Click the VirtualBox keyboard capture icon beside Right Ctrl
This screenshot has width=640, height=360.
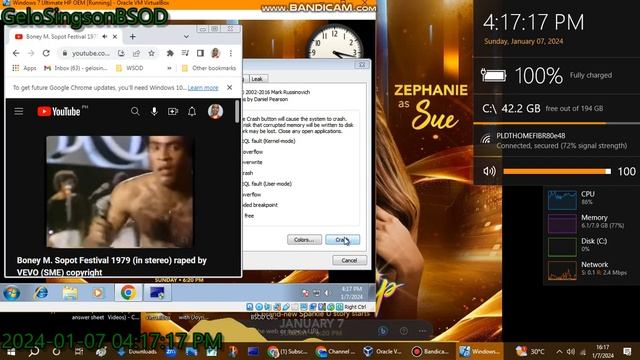pos(340,307)
